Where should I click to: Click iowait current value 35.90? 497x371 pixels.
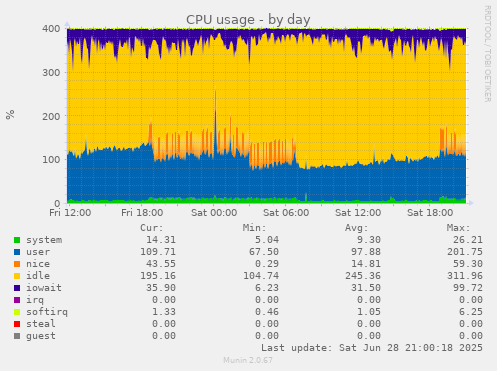point(161,288)
